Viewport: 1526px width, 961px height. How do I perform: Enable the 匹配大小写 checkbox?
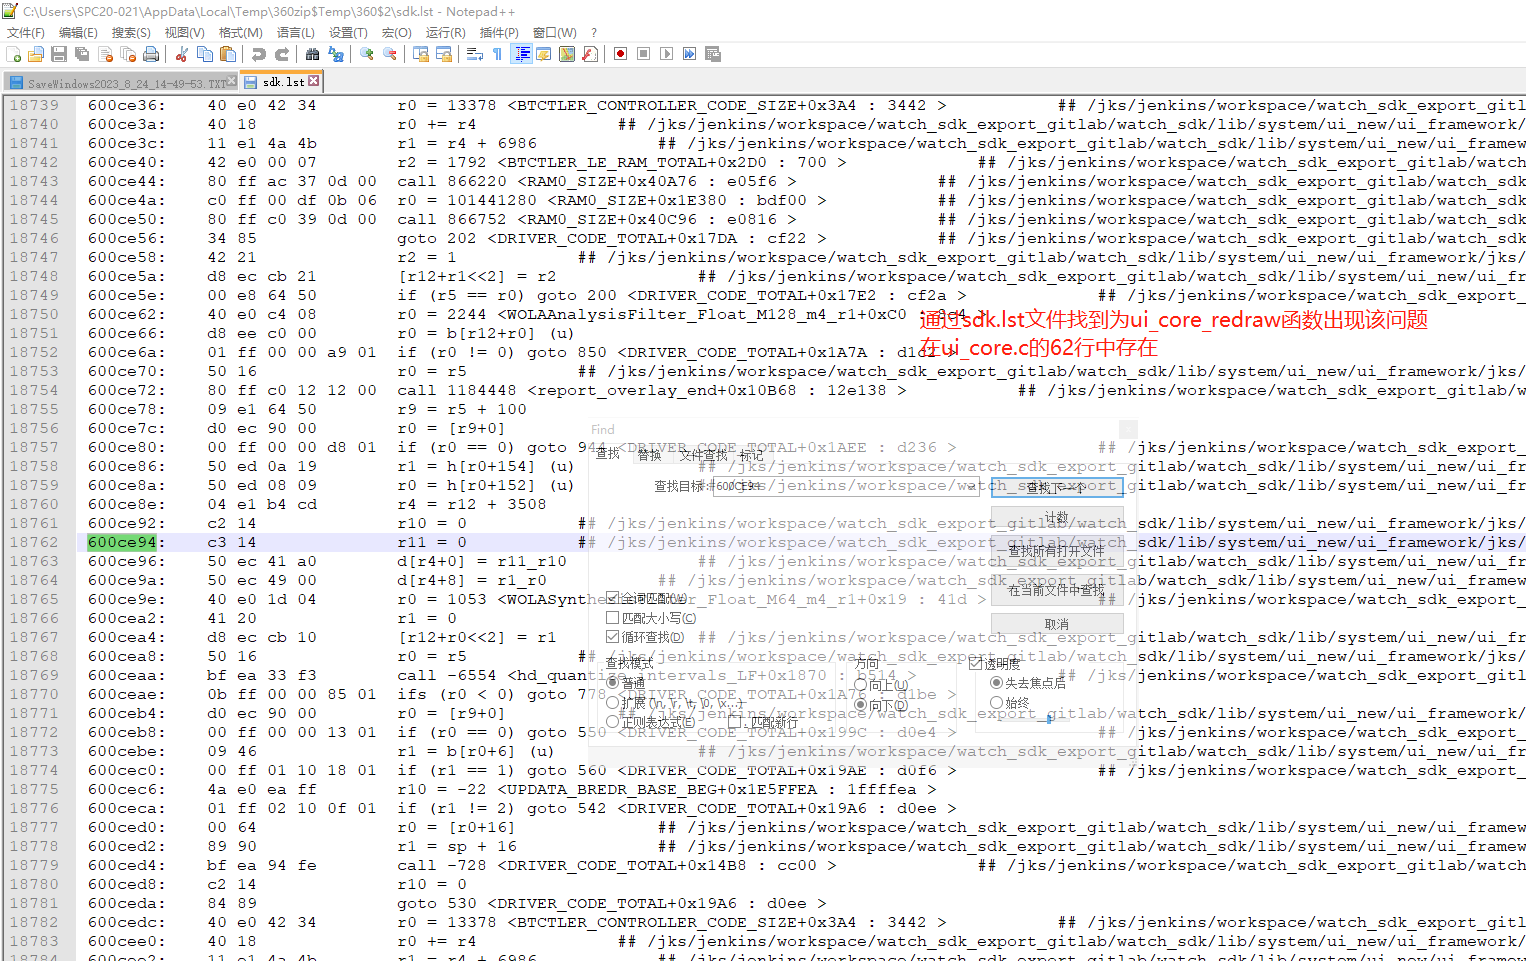coord(613,618)
